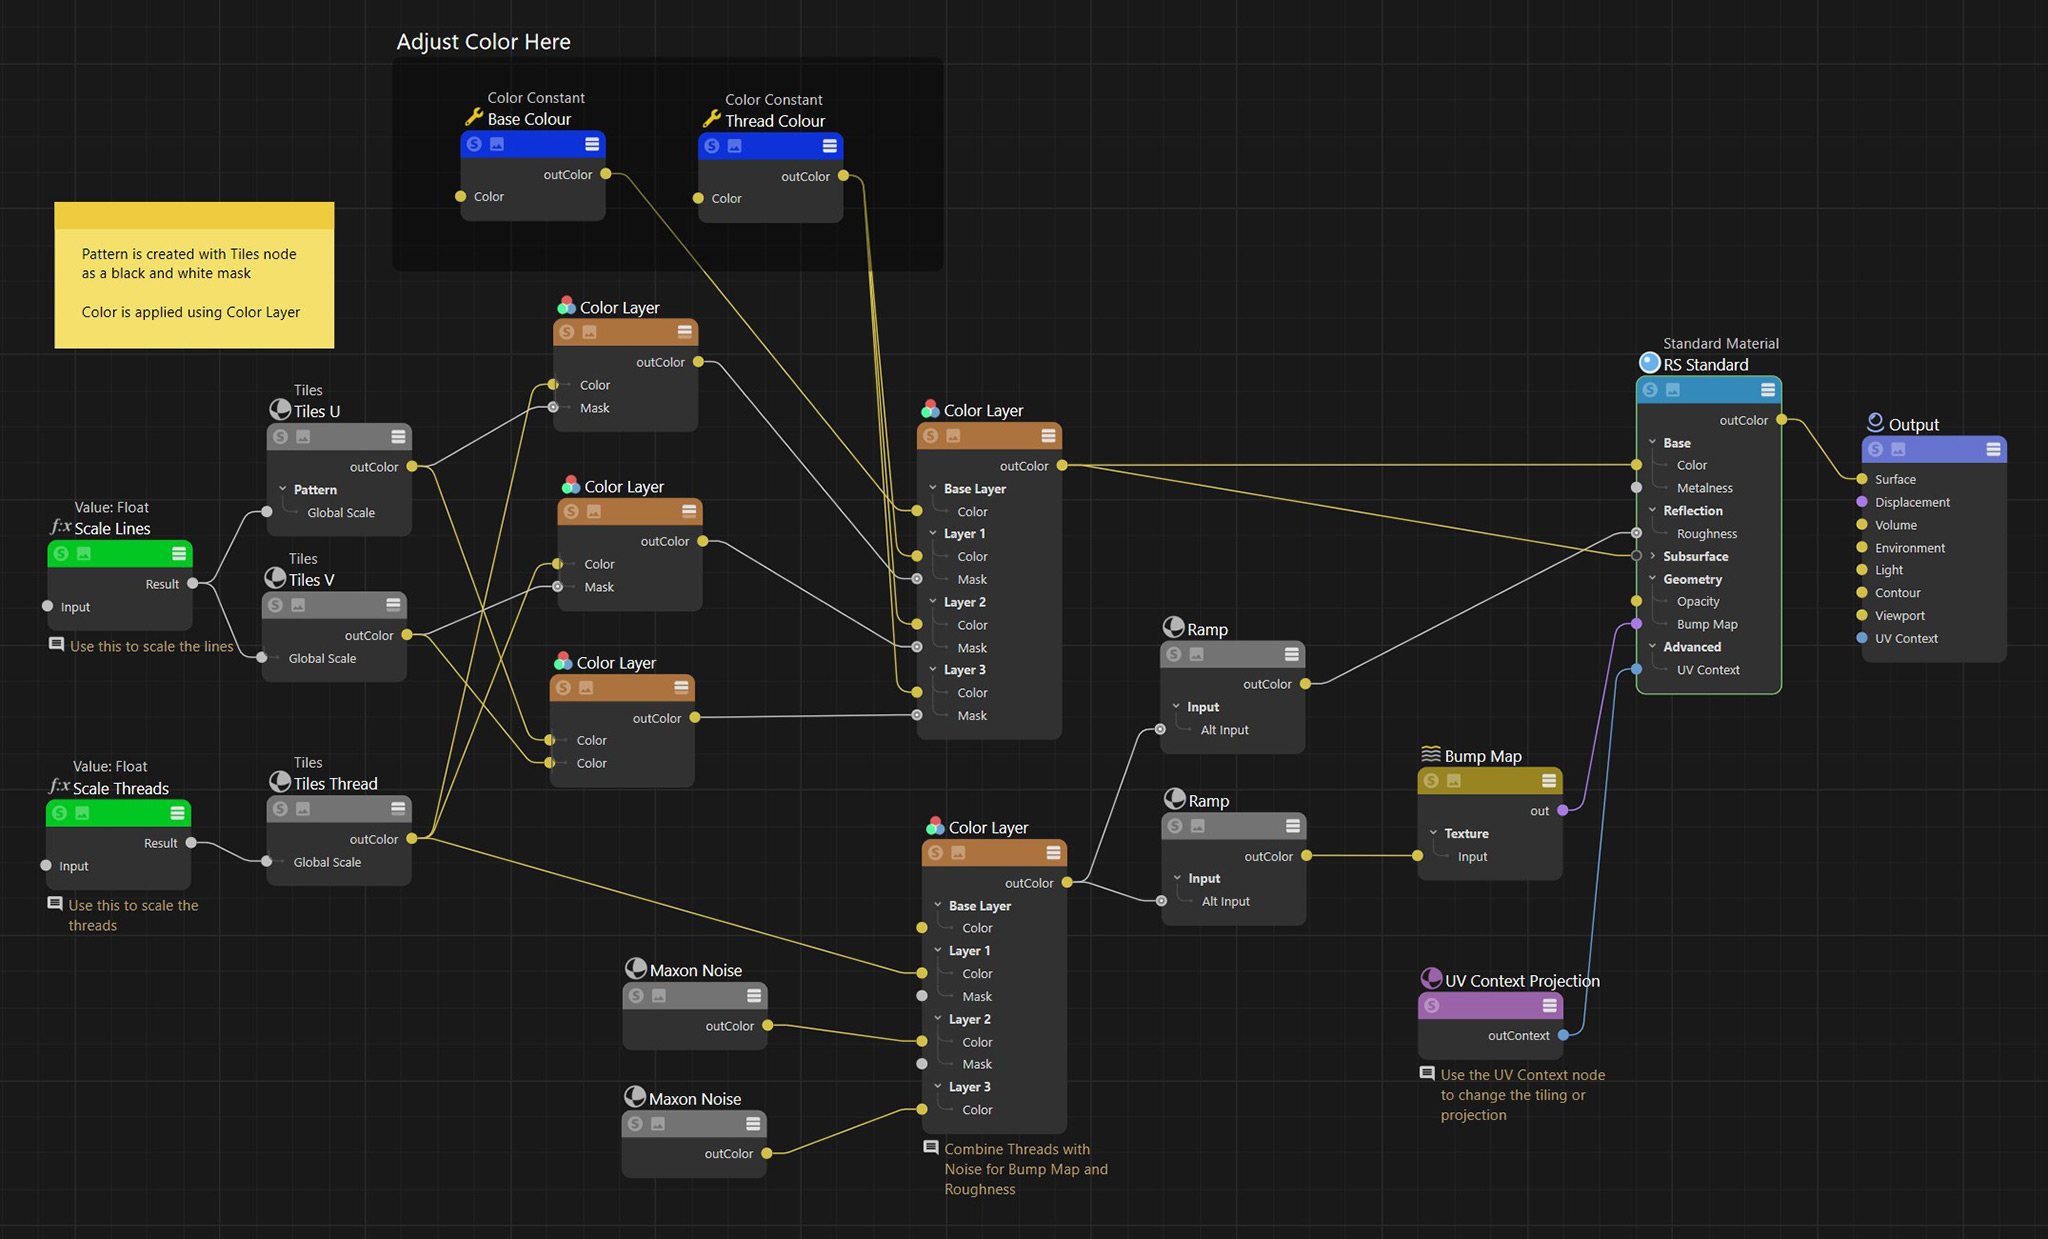Click the preview image icon in Tiles Thread header
Image resolution: width=2048 pixels, height=1239 pixels.
pyautogui.click(x=303, y=809)
